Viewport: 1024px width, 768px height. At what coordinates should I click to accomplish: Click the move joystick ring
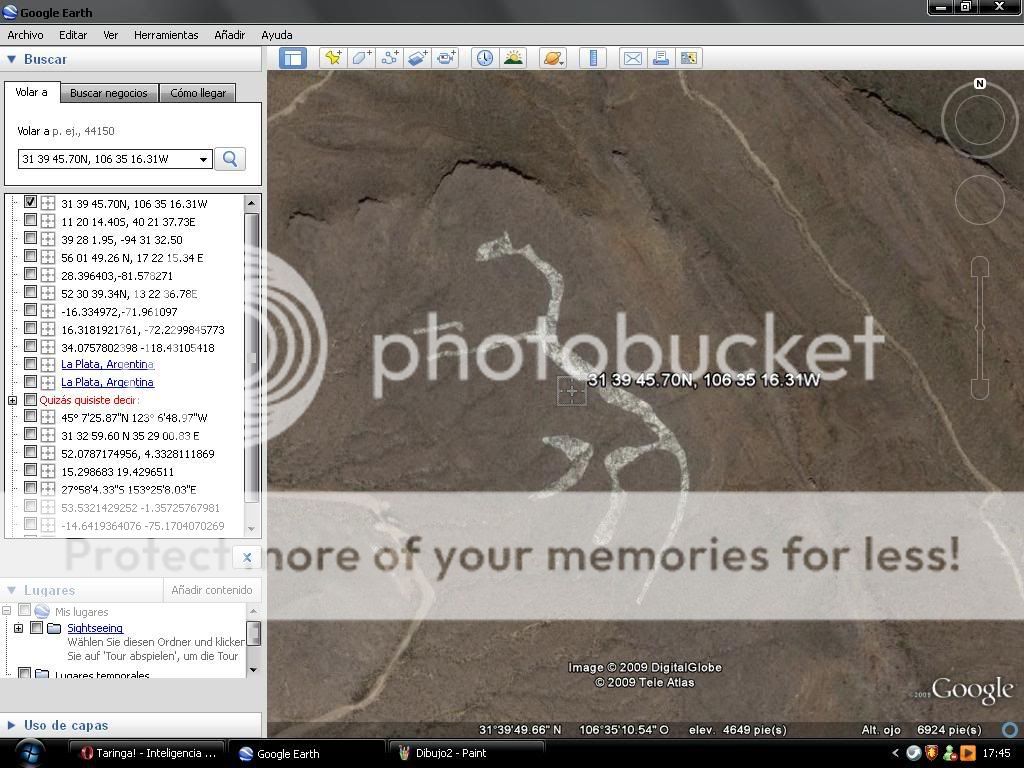point(980,200)
